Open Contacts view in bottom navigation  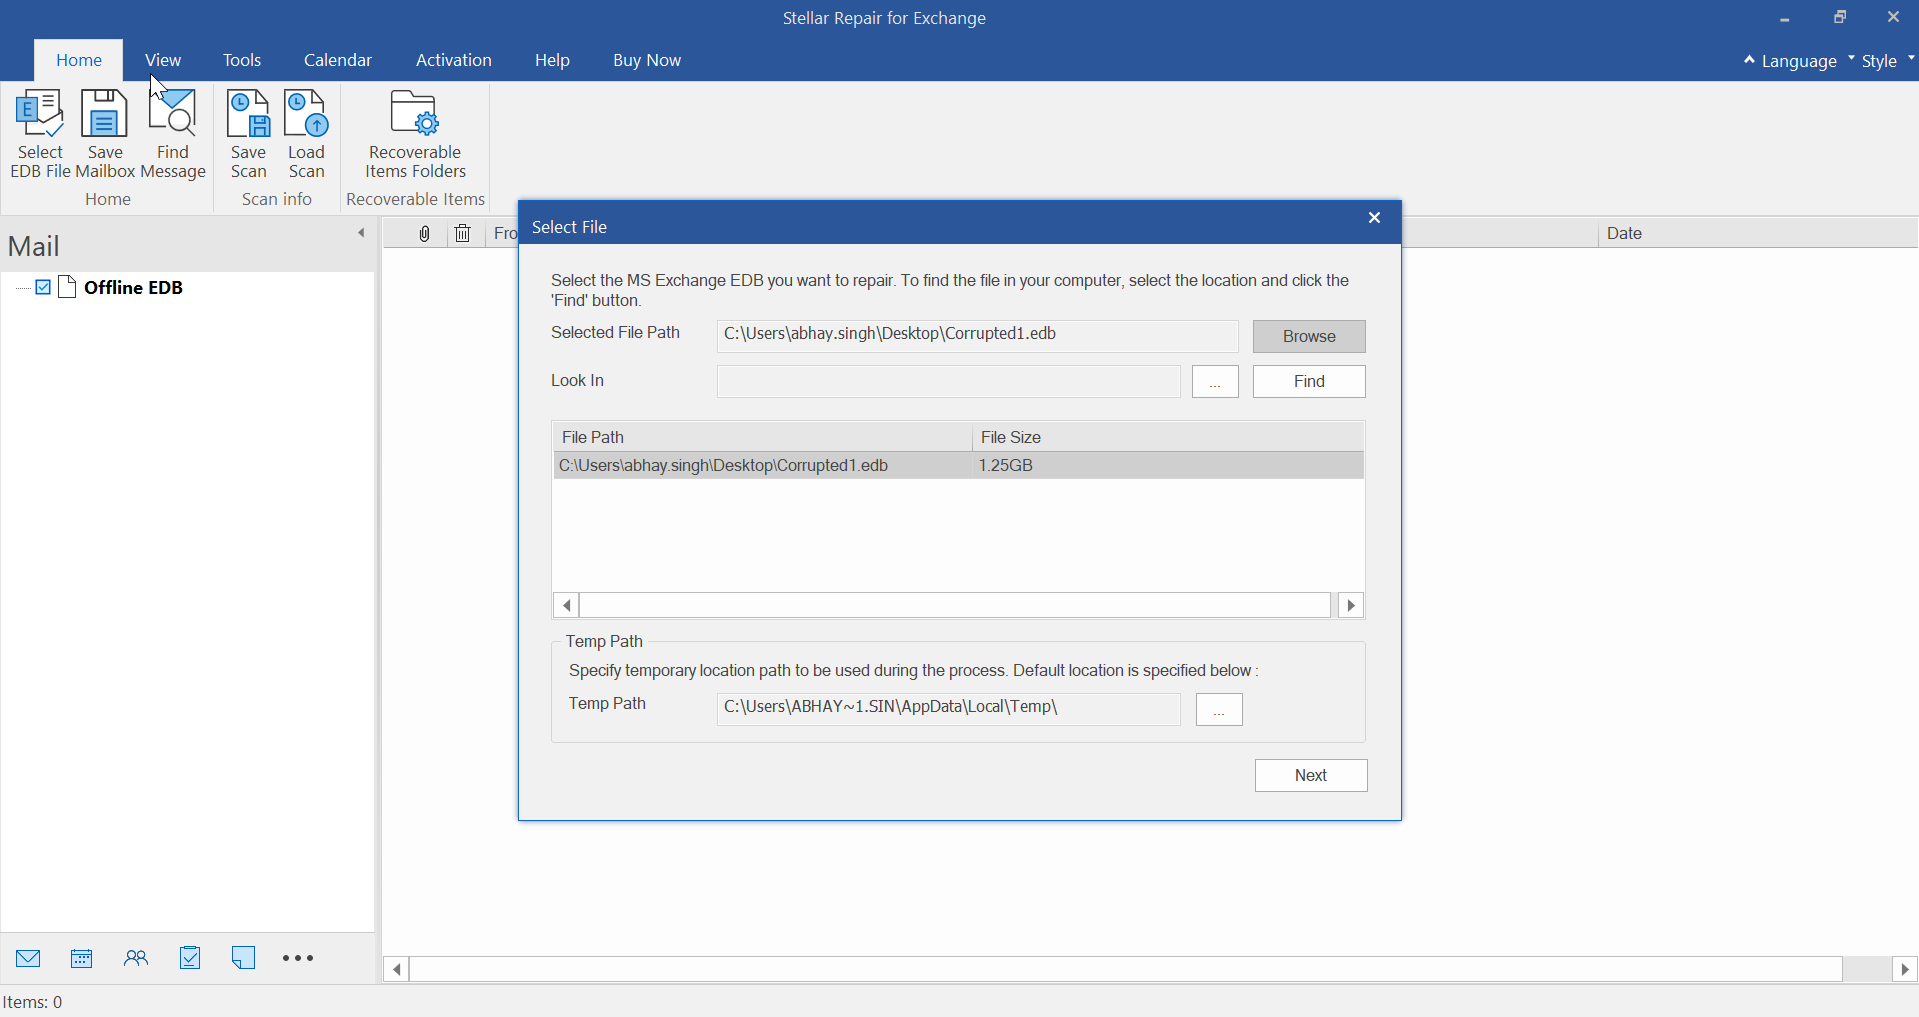point(136,958)
